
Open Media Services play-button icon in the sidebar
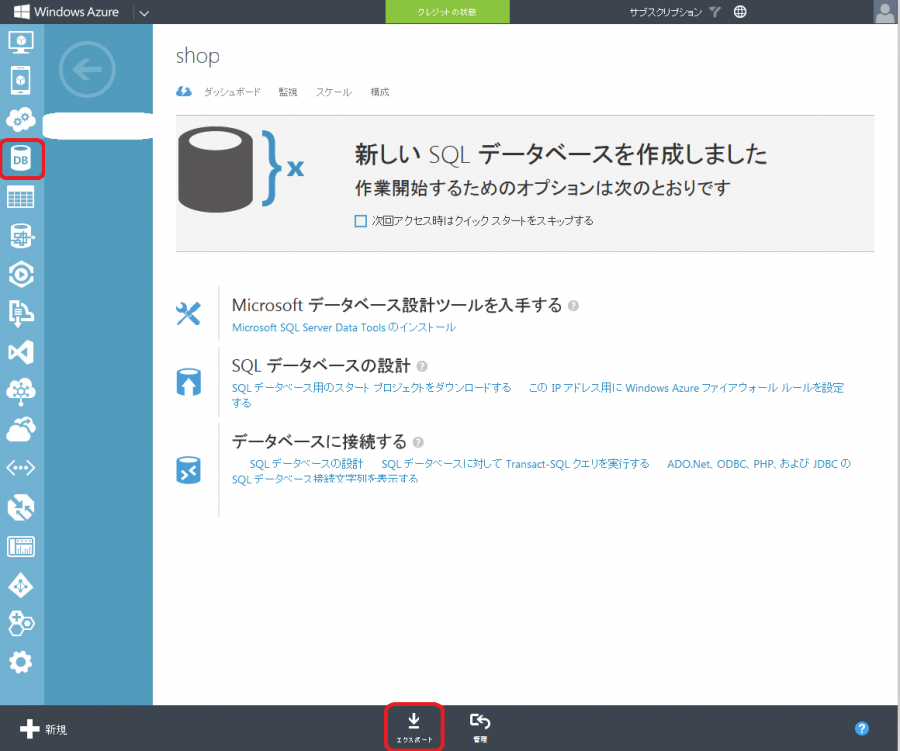coord(21,274)
